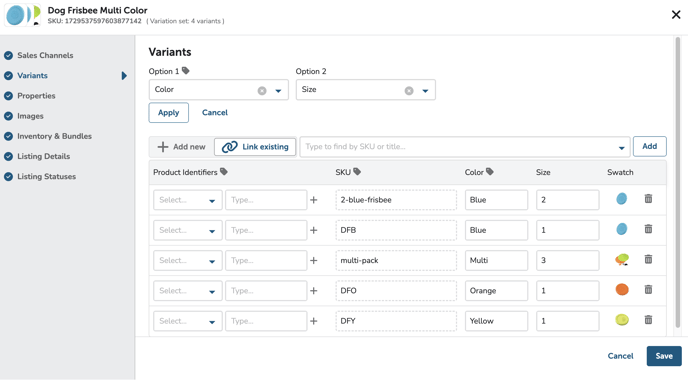The height and width of the screenshot is (392, 688).
Task: Open the Images section
Action: [x=30, y=116]
